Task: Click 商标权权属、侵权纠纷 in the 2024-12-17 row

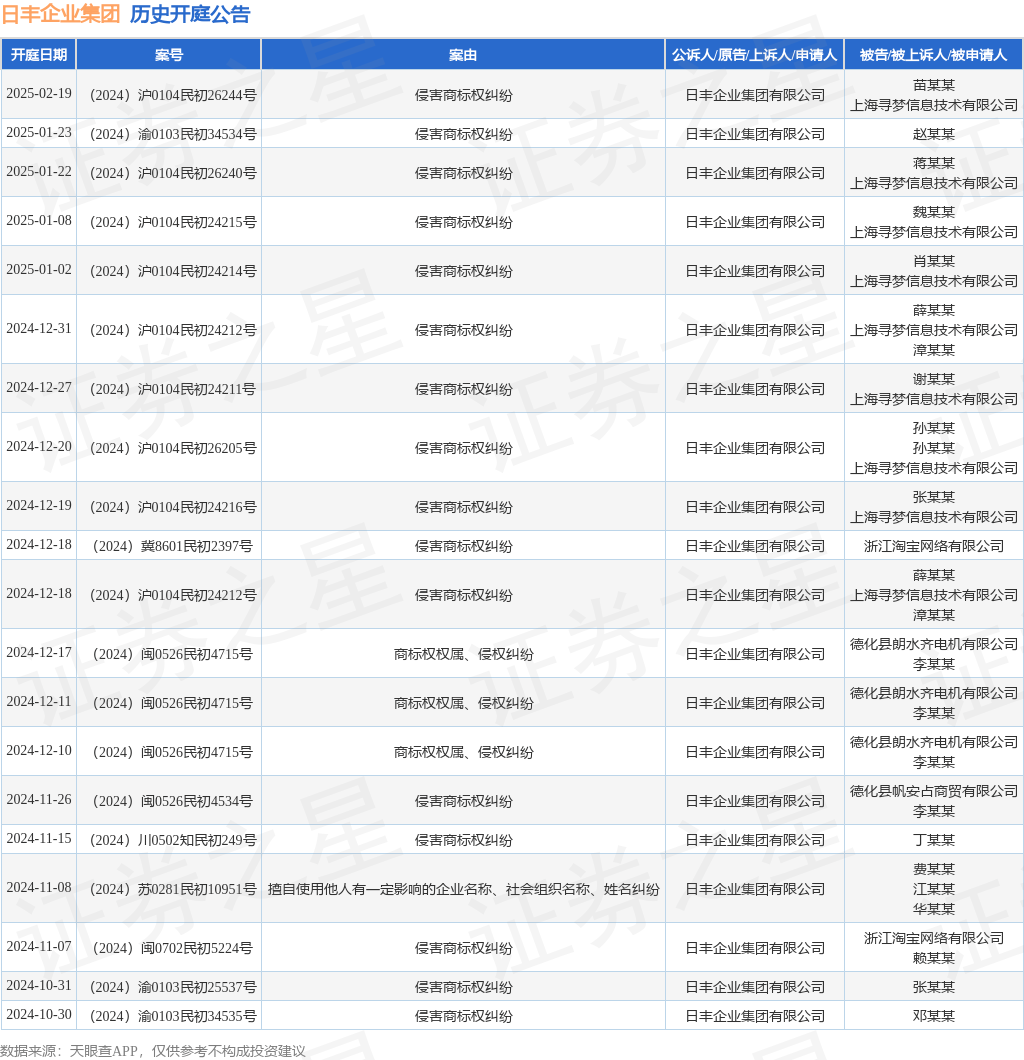Action: [464, 654]
